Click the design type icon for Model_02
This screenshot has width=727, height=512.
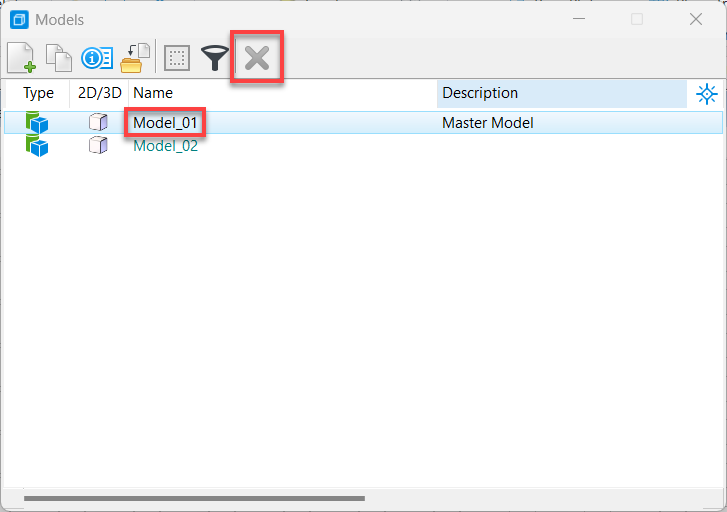[37, 146]
